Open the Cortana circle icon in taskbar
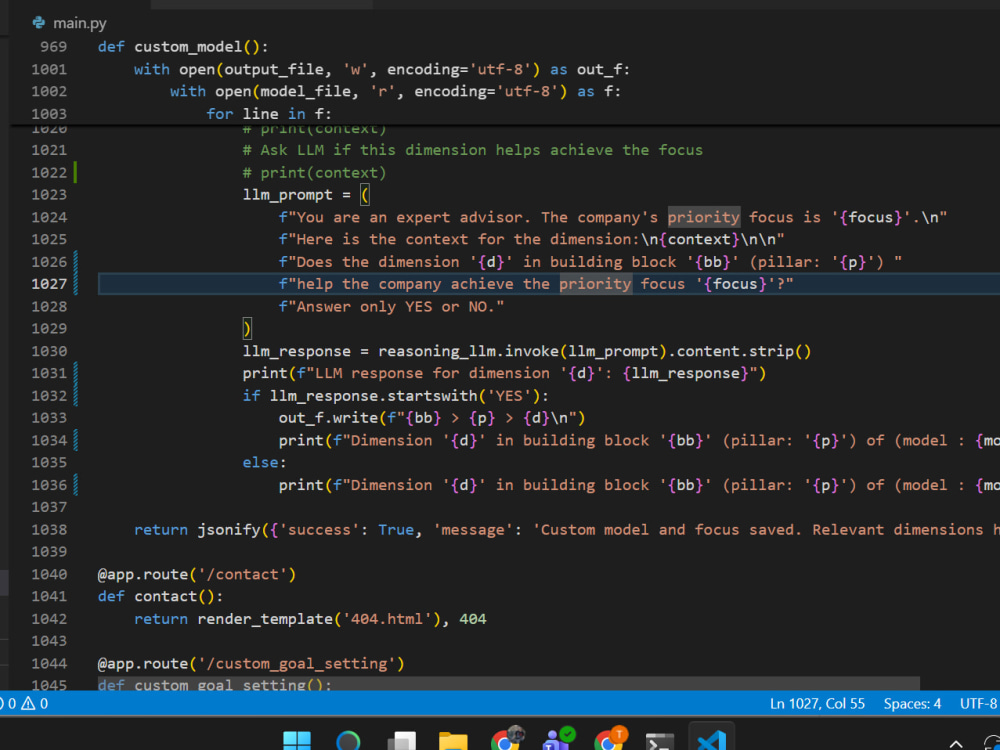This screenshot has height=750, width=1000. point(348,742)
